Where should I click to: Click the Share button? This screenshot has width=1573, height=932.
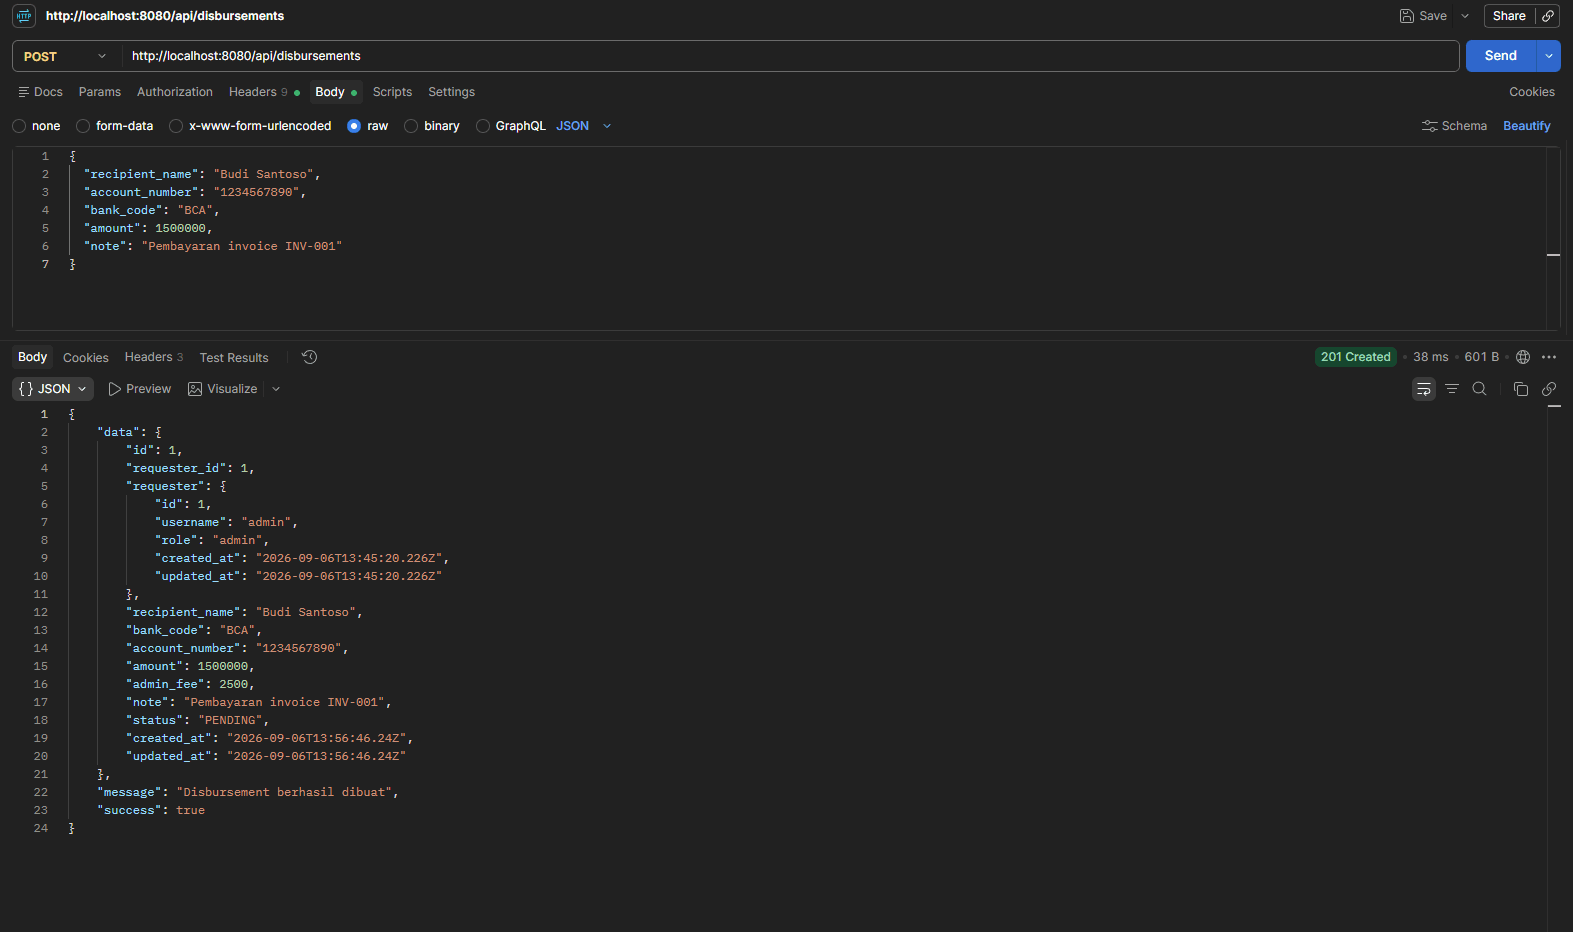point(1509,16)
